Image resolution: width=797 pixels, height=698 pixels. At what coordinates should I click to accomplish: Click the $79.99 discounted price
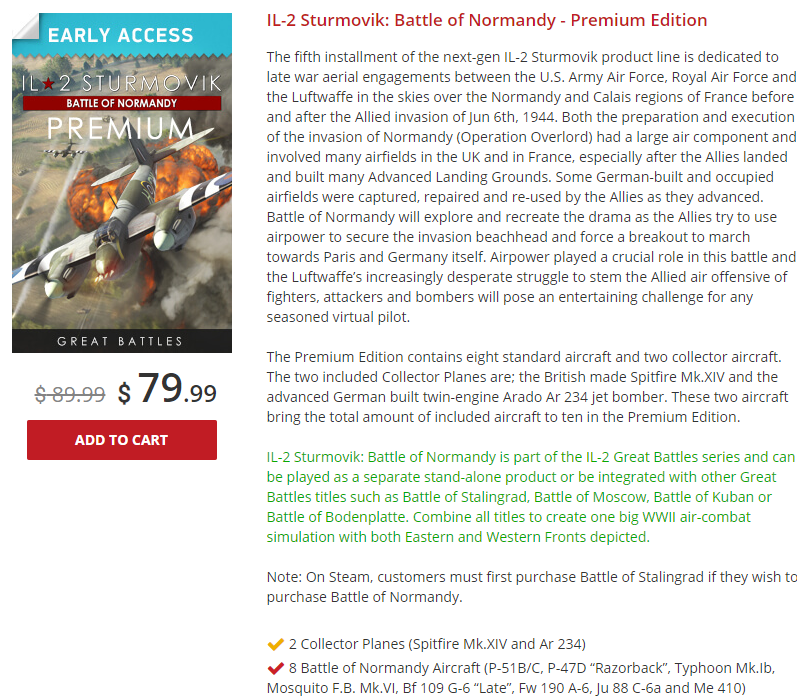pyautogui.click(x=168, y=390)
